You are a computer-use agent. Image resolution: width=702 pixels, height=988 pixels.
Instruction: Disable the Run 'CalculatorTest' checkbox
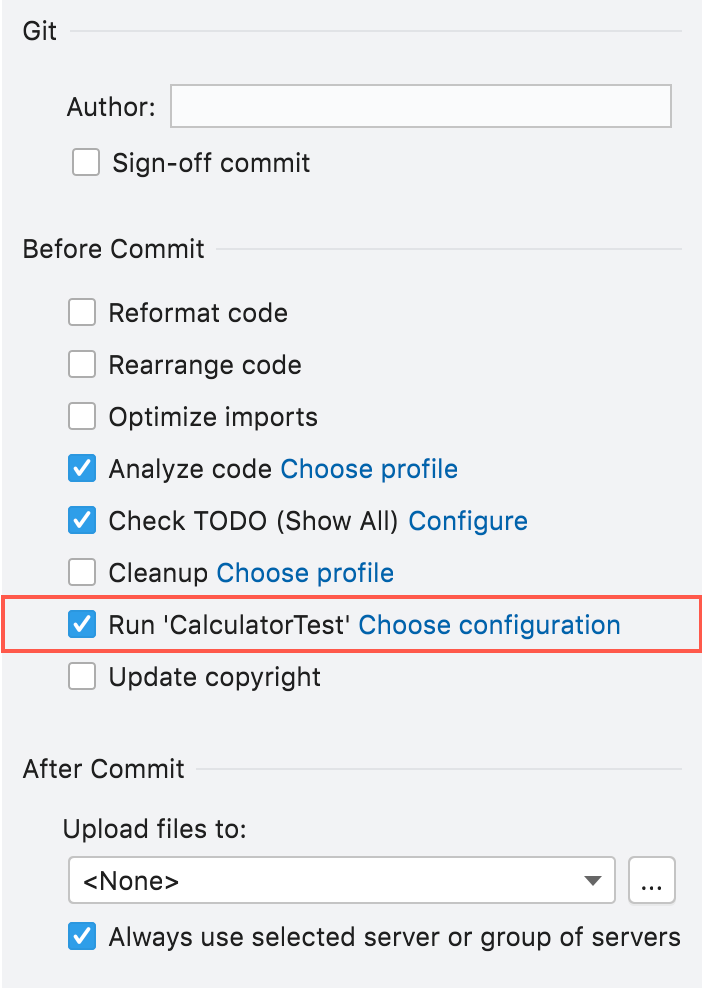pos(82,624)
